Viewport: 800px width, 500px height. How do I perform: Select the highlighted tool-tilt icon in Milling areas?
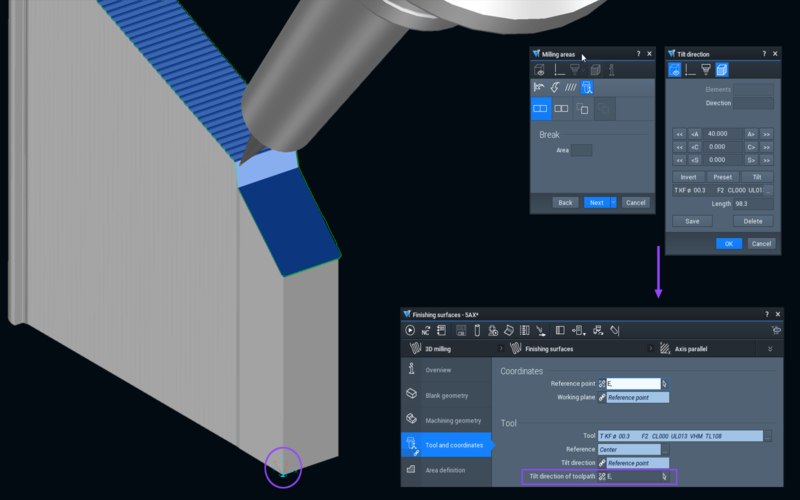tap(587, 87)
